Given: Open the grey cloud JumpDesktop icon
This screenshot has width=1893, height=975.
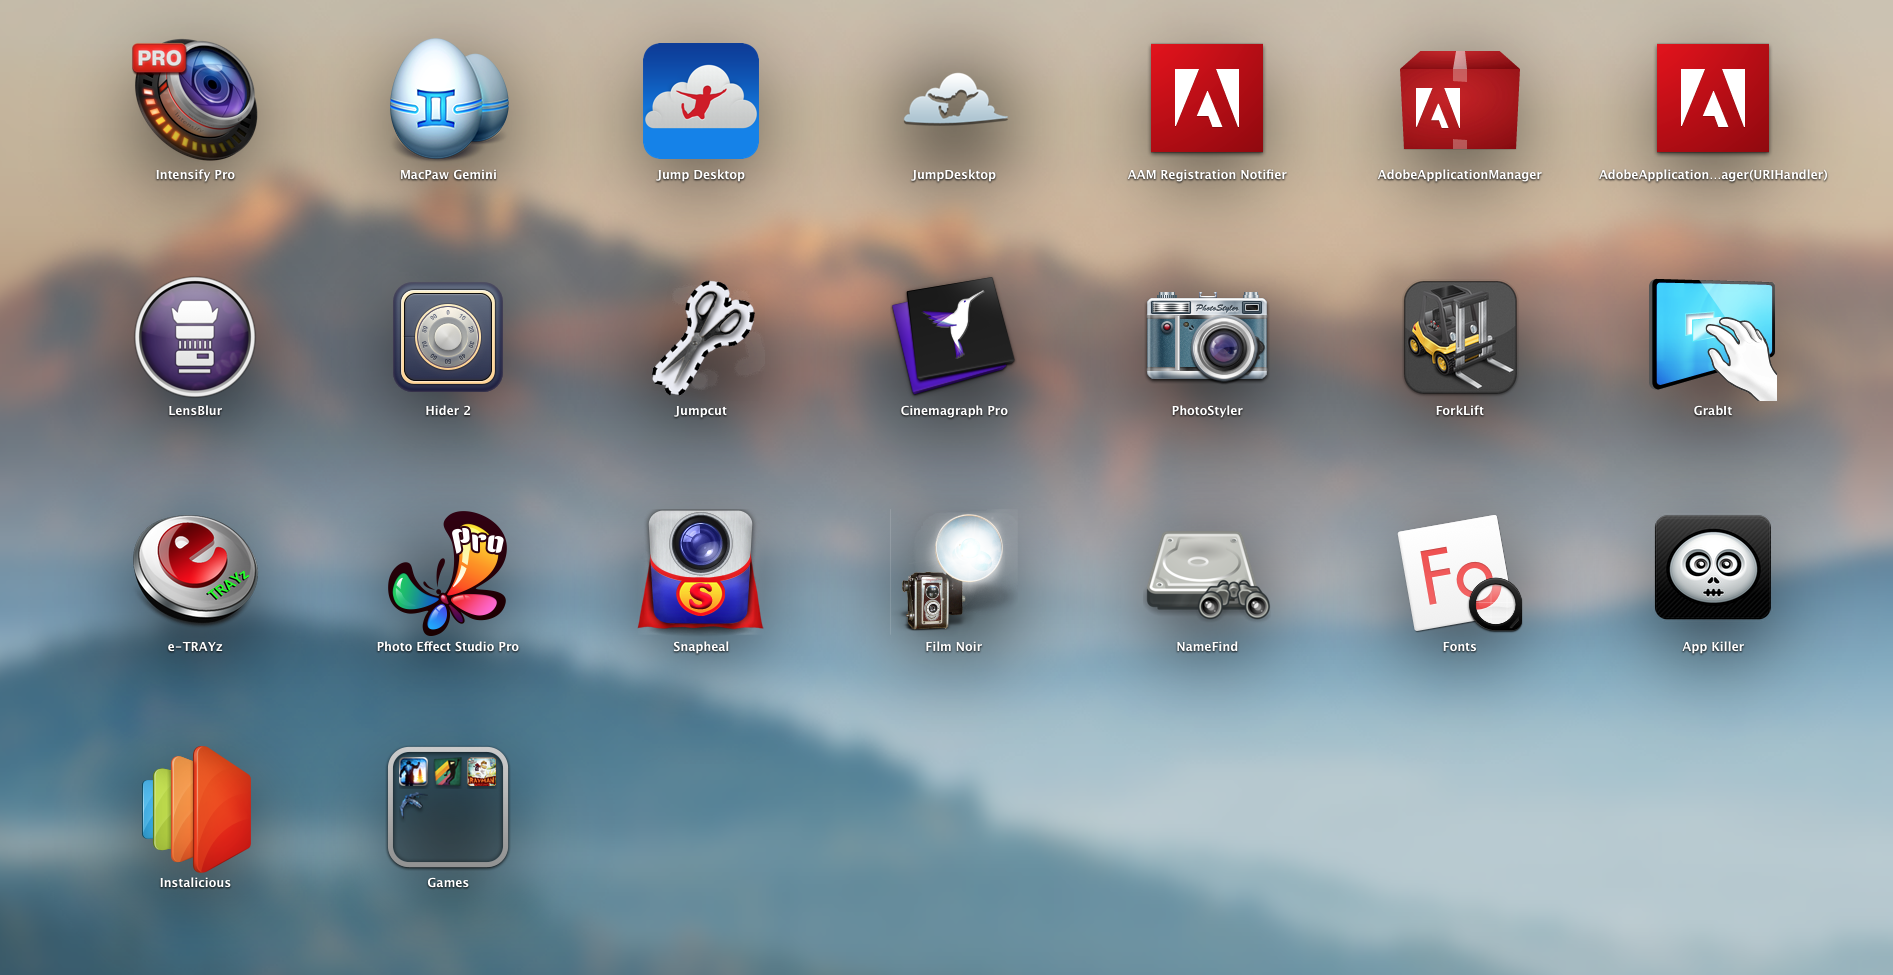Looking at the screenshot, I should click(x=954, y=101).
